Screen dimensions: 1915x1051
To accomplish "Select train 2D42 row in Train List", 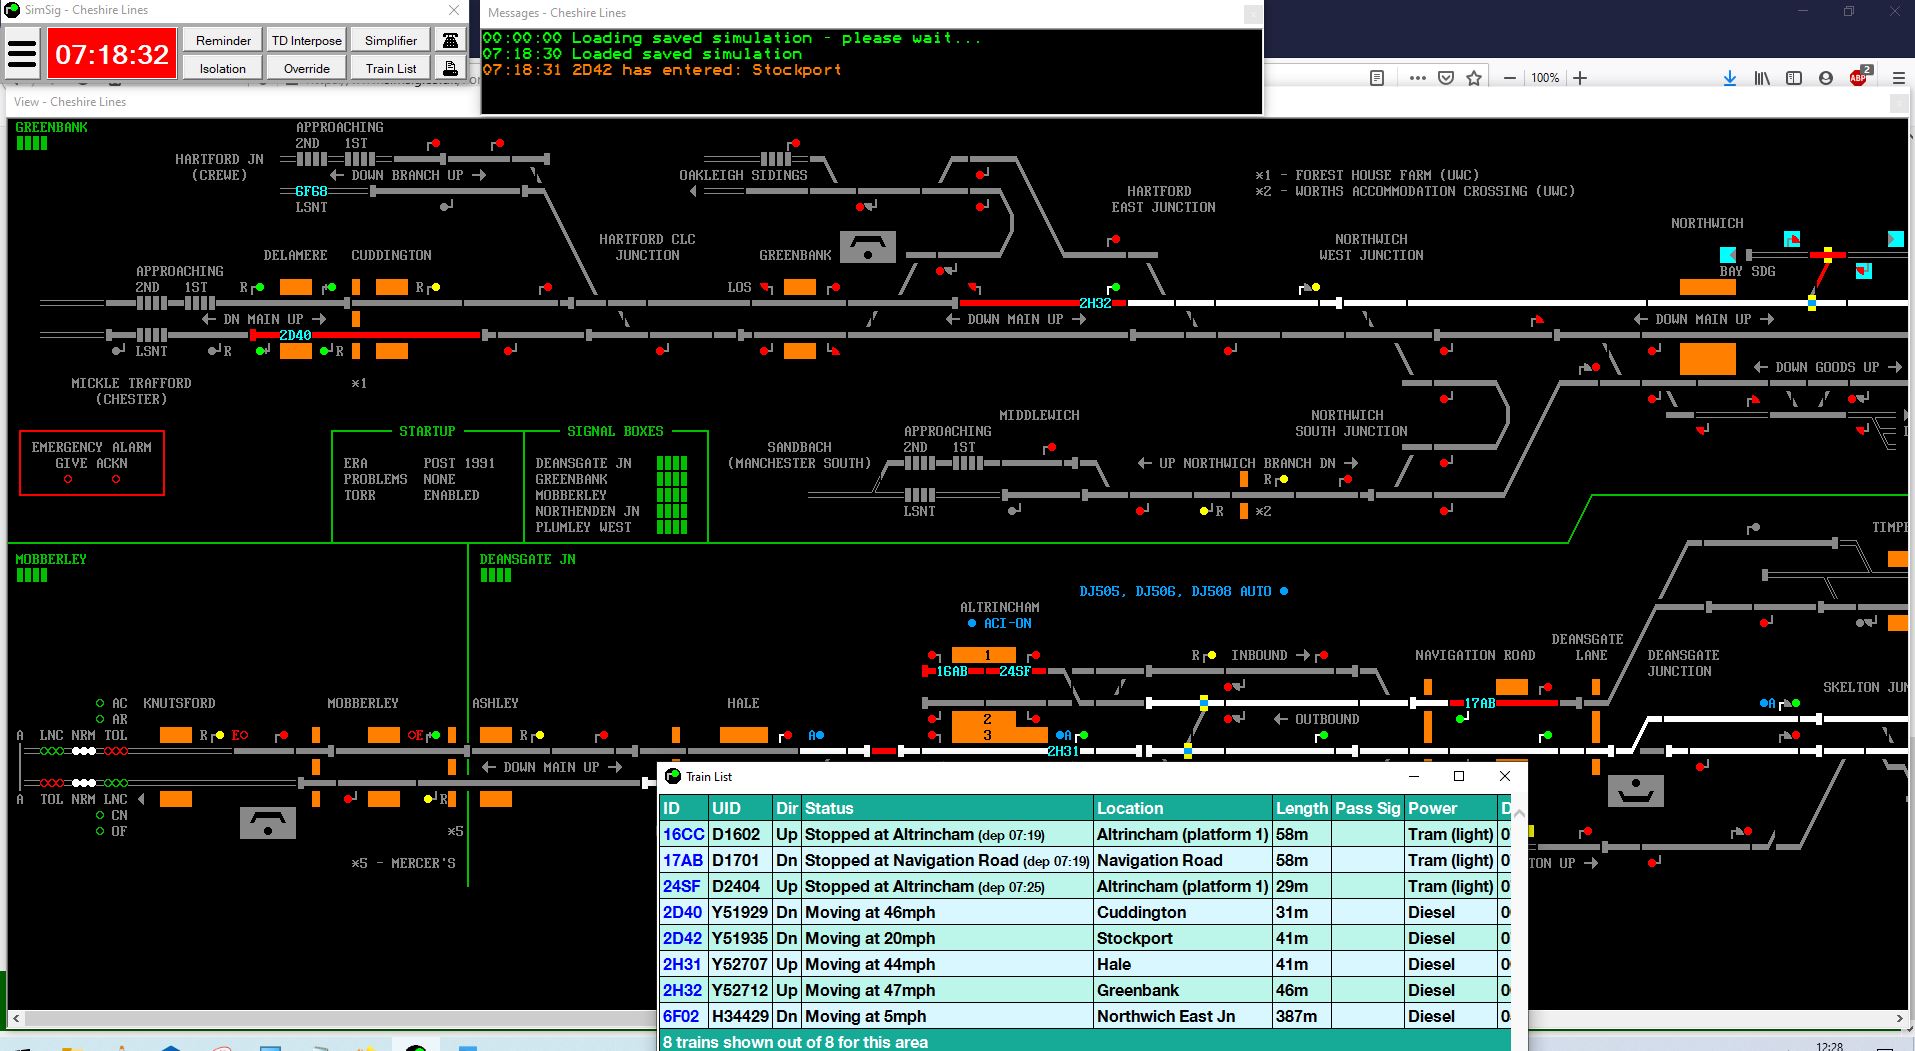I will coord(1085,938).
